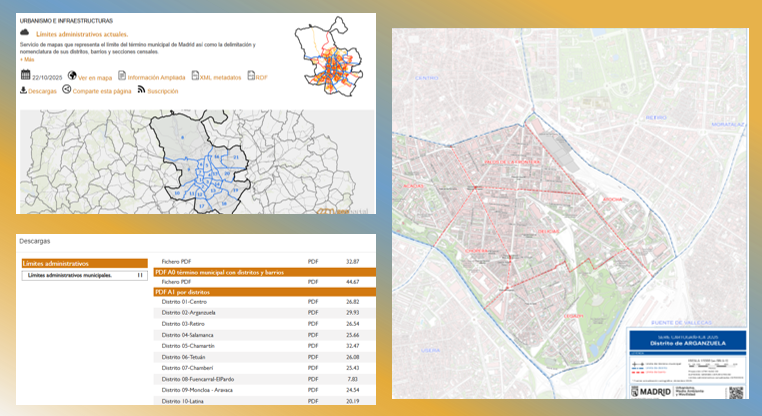Image resolution: width=762 pixels, height=416 pixels.
Task: Click the PDF A0 término municipal section header
Action: tap(265, 272)
